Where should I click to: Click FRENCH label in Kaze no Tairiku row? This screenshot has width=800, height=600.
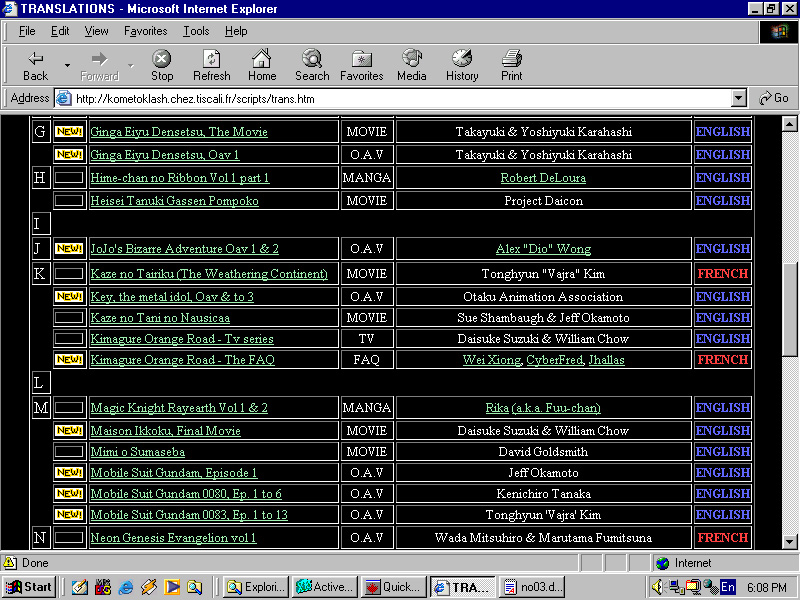pos(722,273)
